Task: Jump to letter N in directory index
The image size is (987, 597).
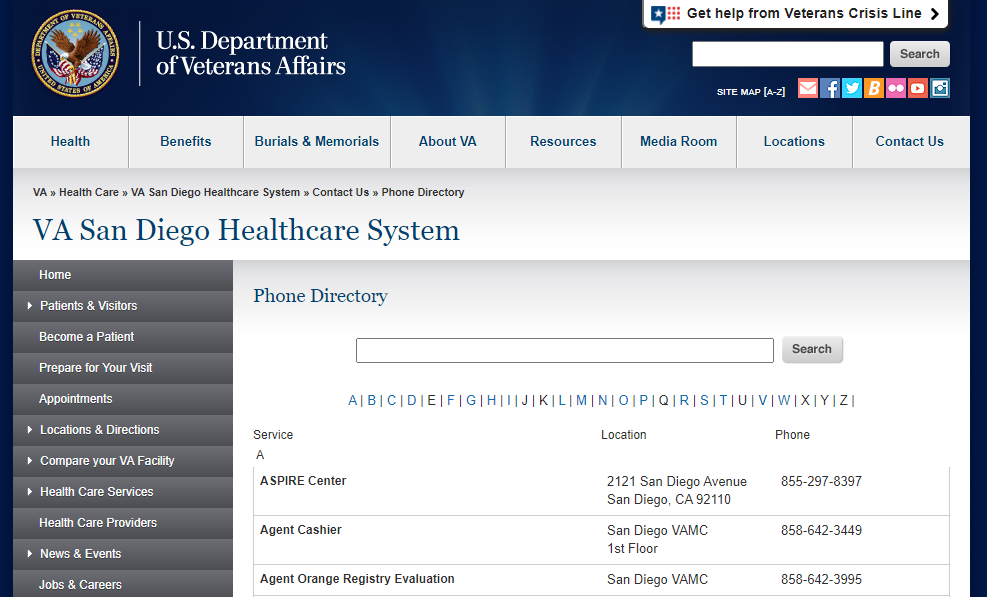Action: point(602,401)
